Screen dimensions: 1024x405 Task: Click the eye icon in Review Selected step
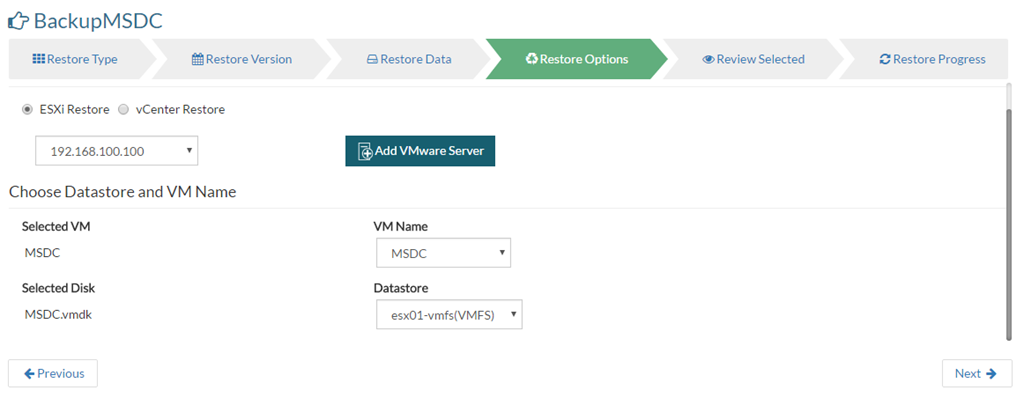click(709, 59)
